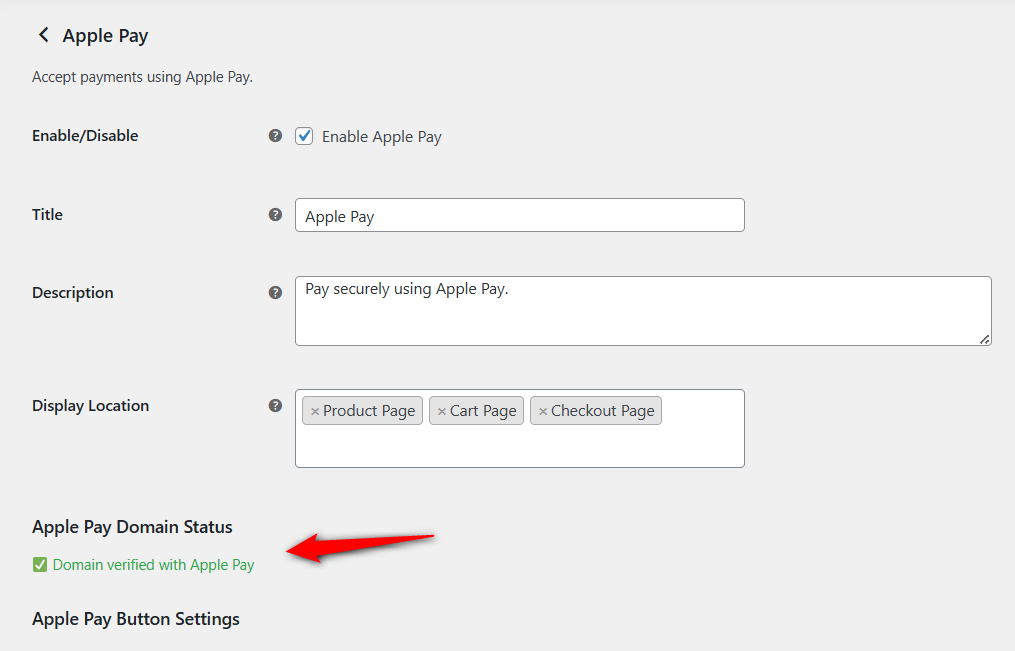
Task: Click the Apple Pay Button Settings heading
Action: pos(136,619)
